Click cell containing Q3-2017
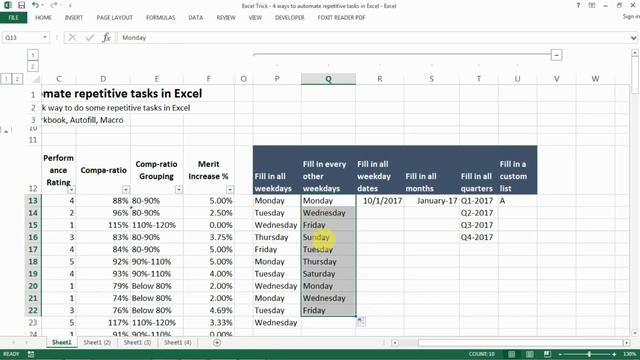The image size is (640, 360). click(478, 225)
